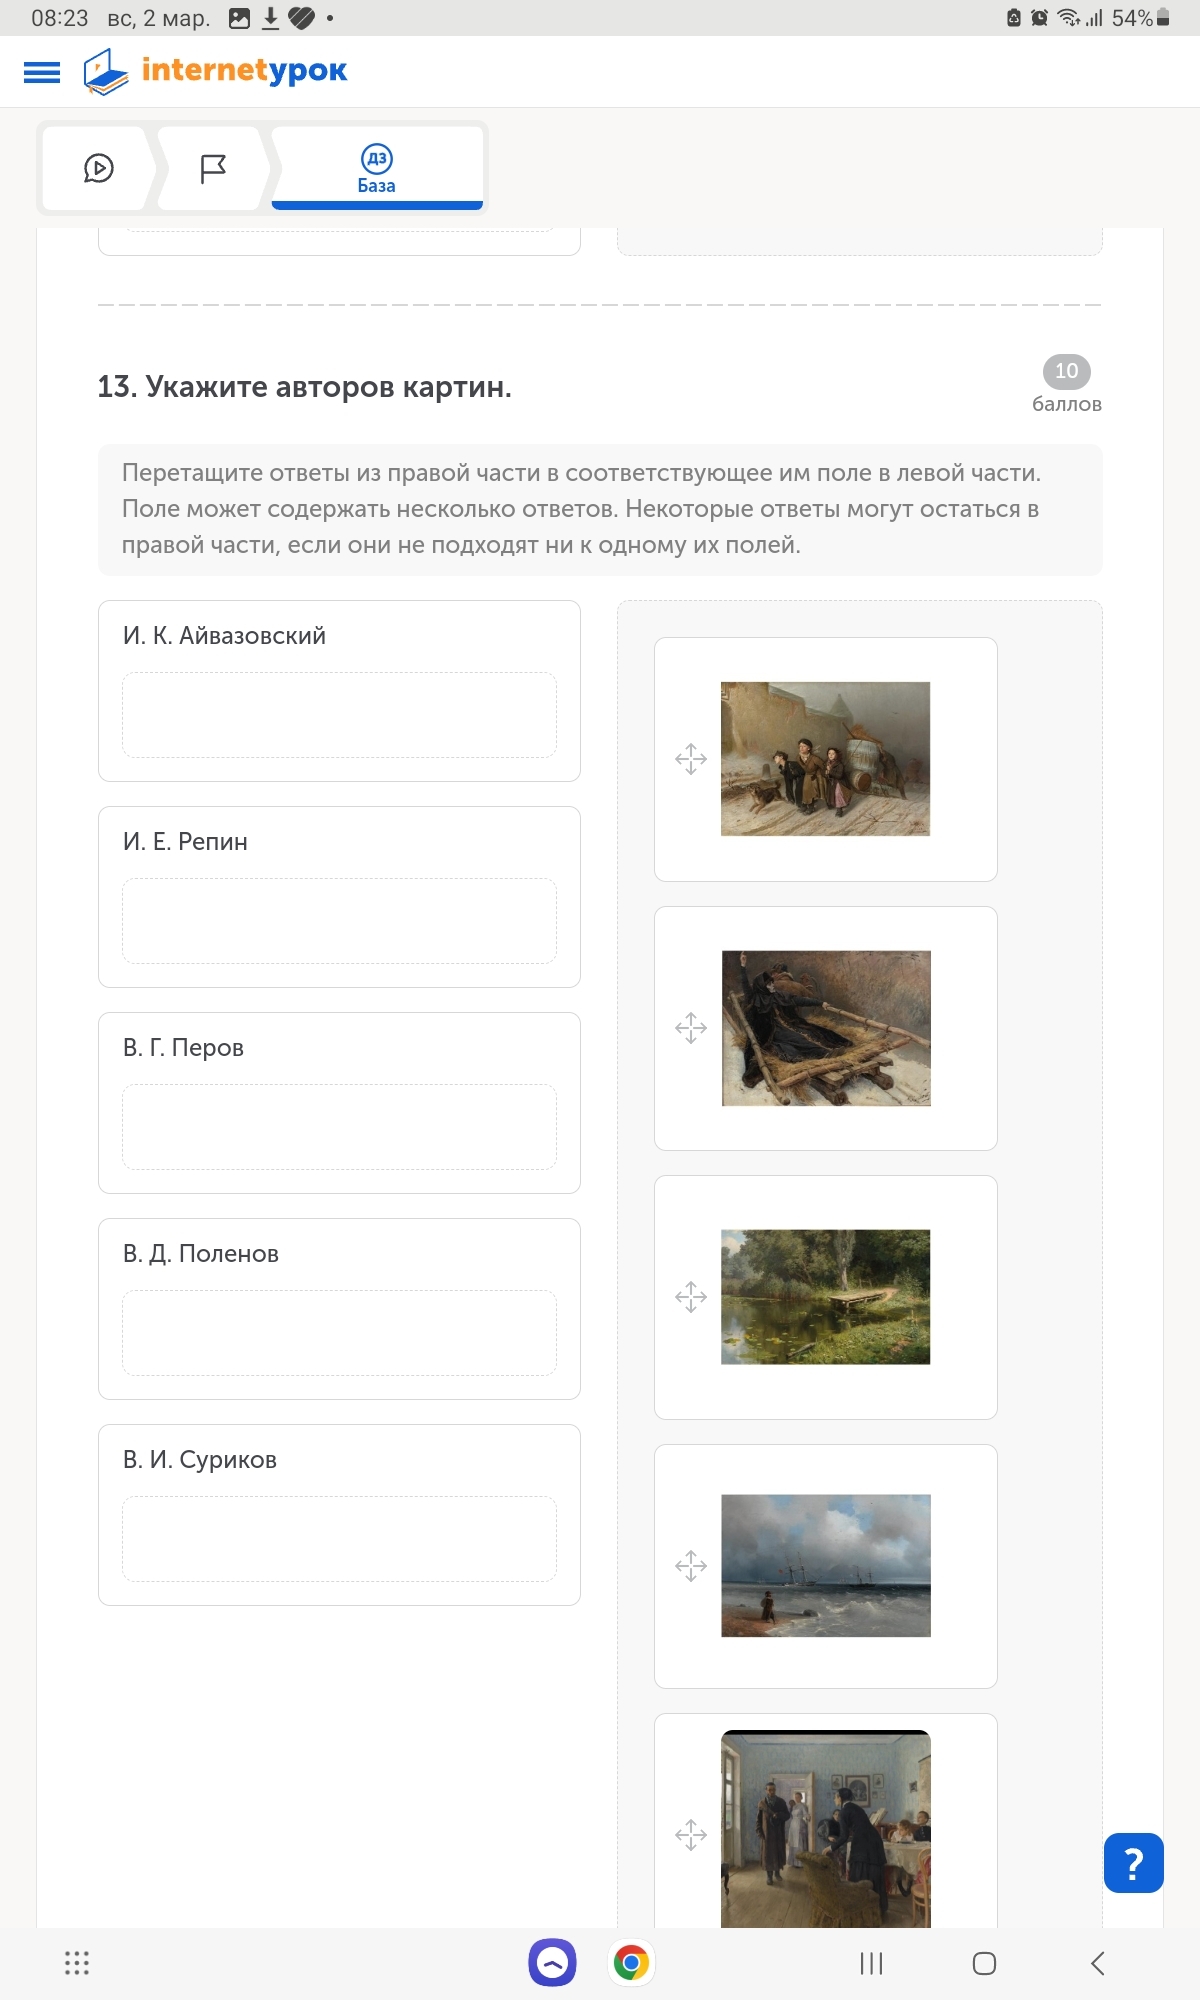Click the drop field under В. Г. Перов
This screenshot has width=1200, height=2000.
click(339, 1127)
